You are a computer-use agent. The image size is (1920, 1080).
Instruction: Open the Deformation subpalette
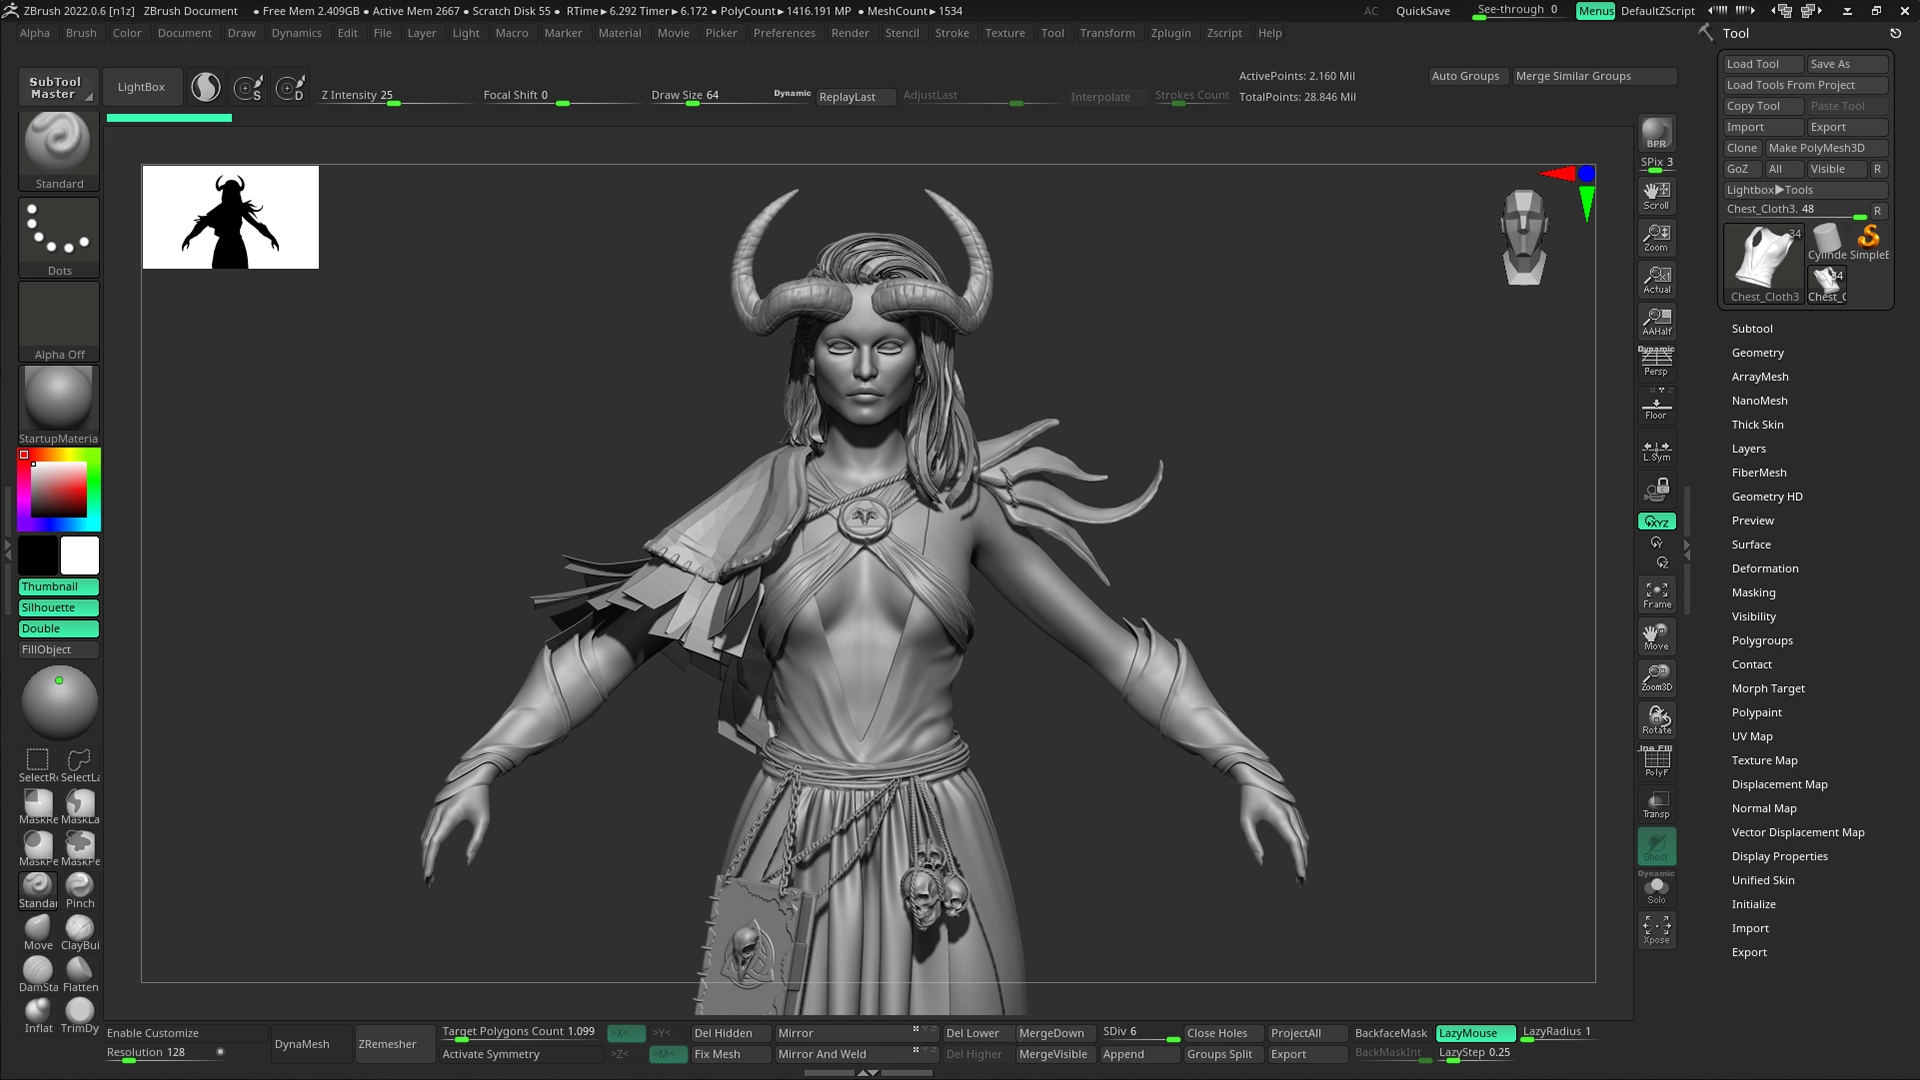1764,569
